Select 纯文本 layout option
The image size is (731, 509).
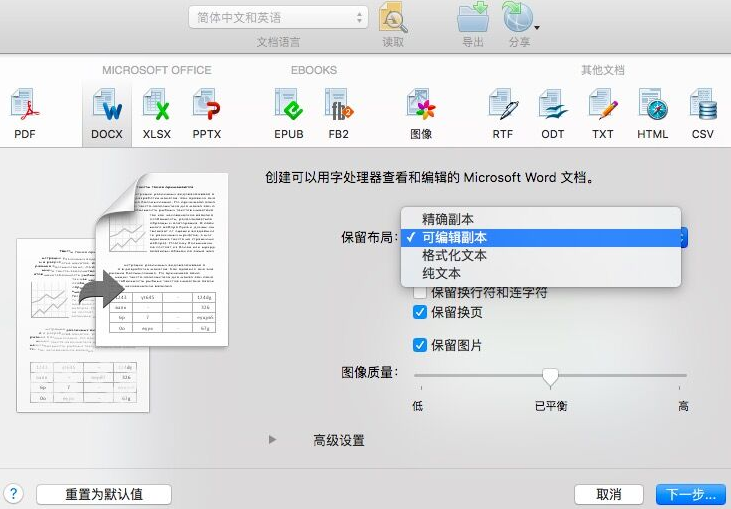tap(541, 273)
